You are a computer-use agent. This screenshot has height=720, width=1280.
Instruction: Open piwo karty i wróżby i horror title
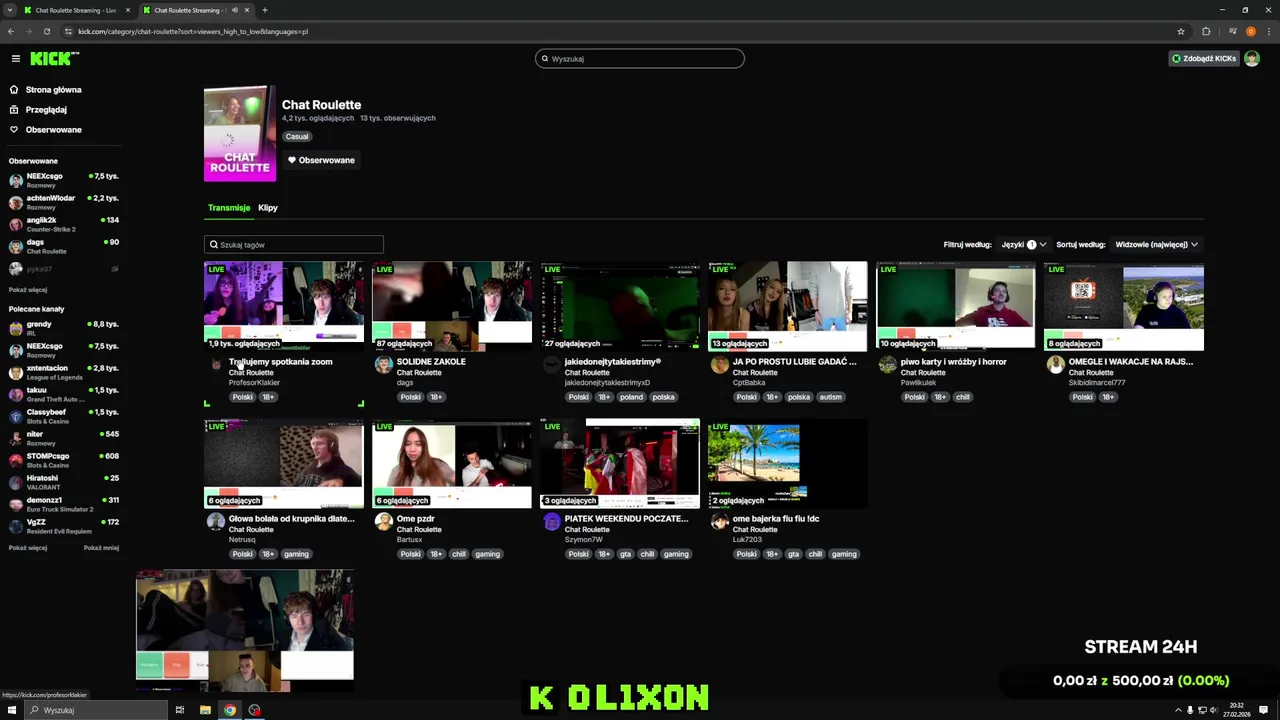(x=953, y=362)
